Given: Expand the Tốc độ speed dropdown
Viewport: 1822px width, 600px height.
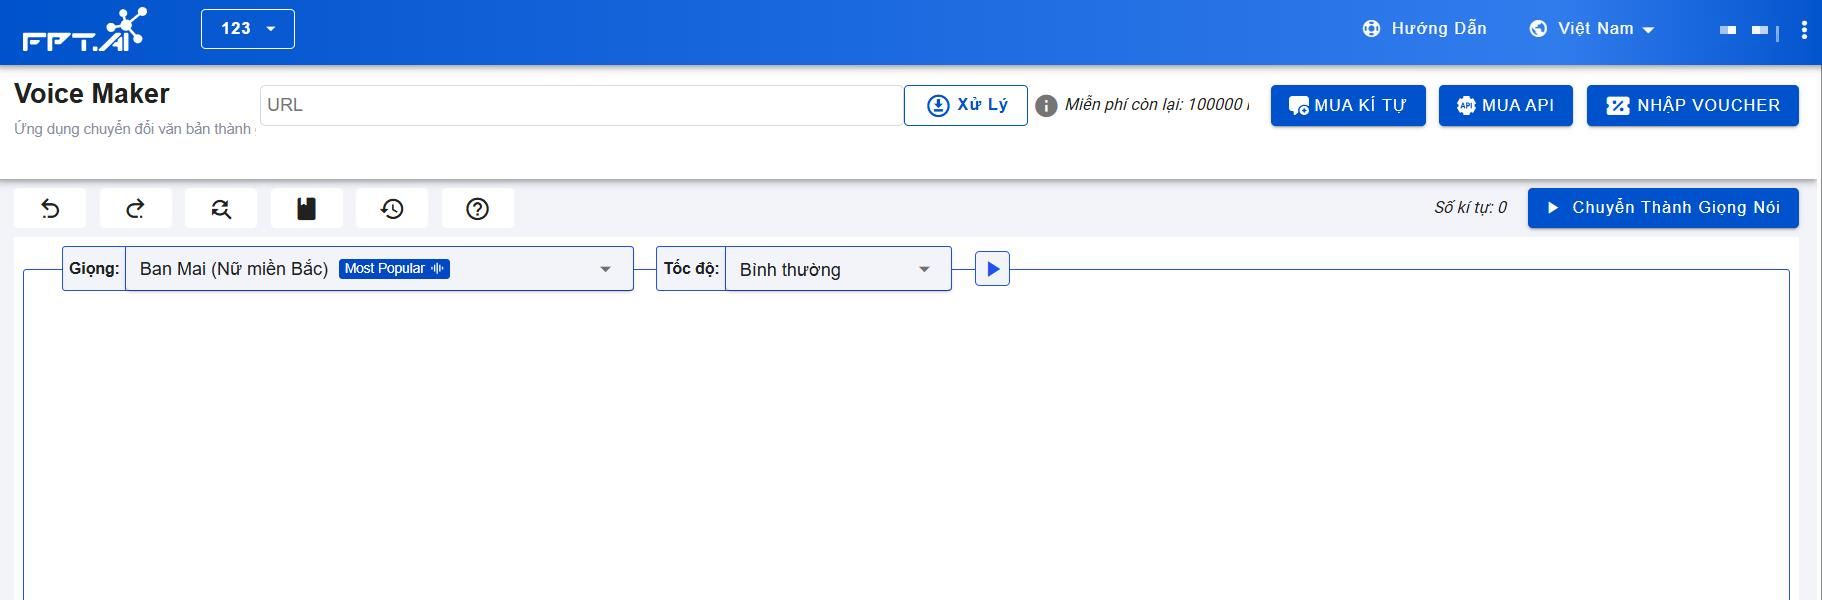Looking at the screenshot, I should (x=838, y=269).
